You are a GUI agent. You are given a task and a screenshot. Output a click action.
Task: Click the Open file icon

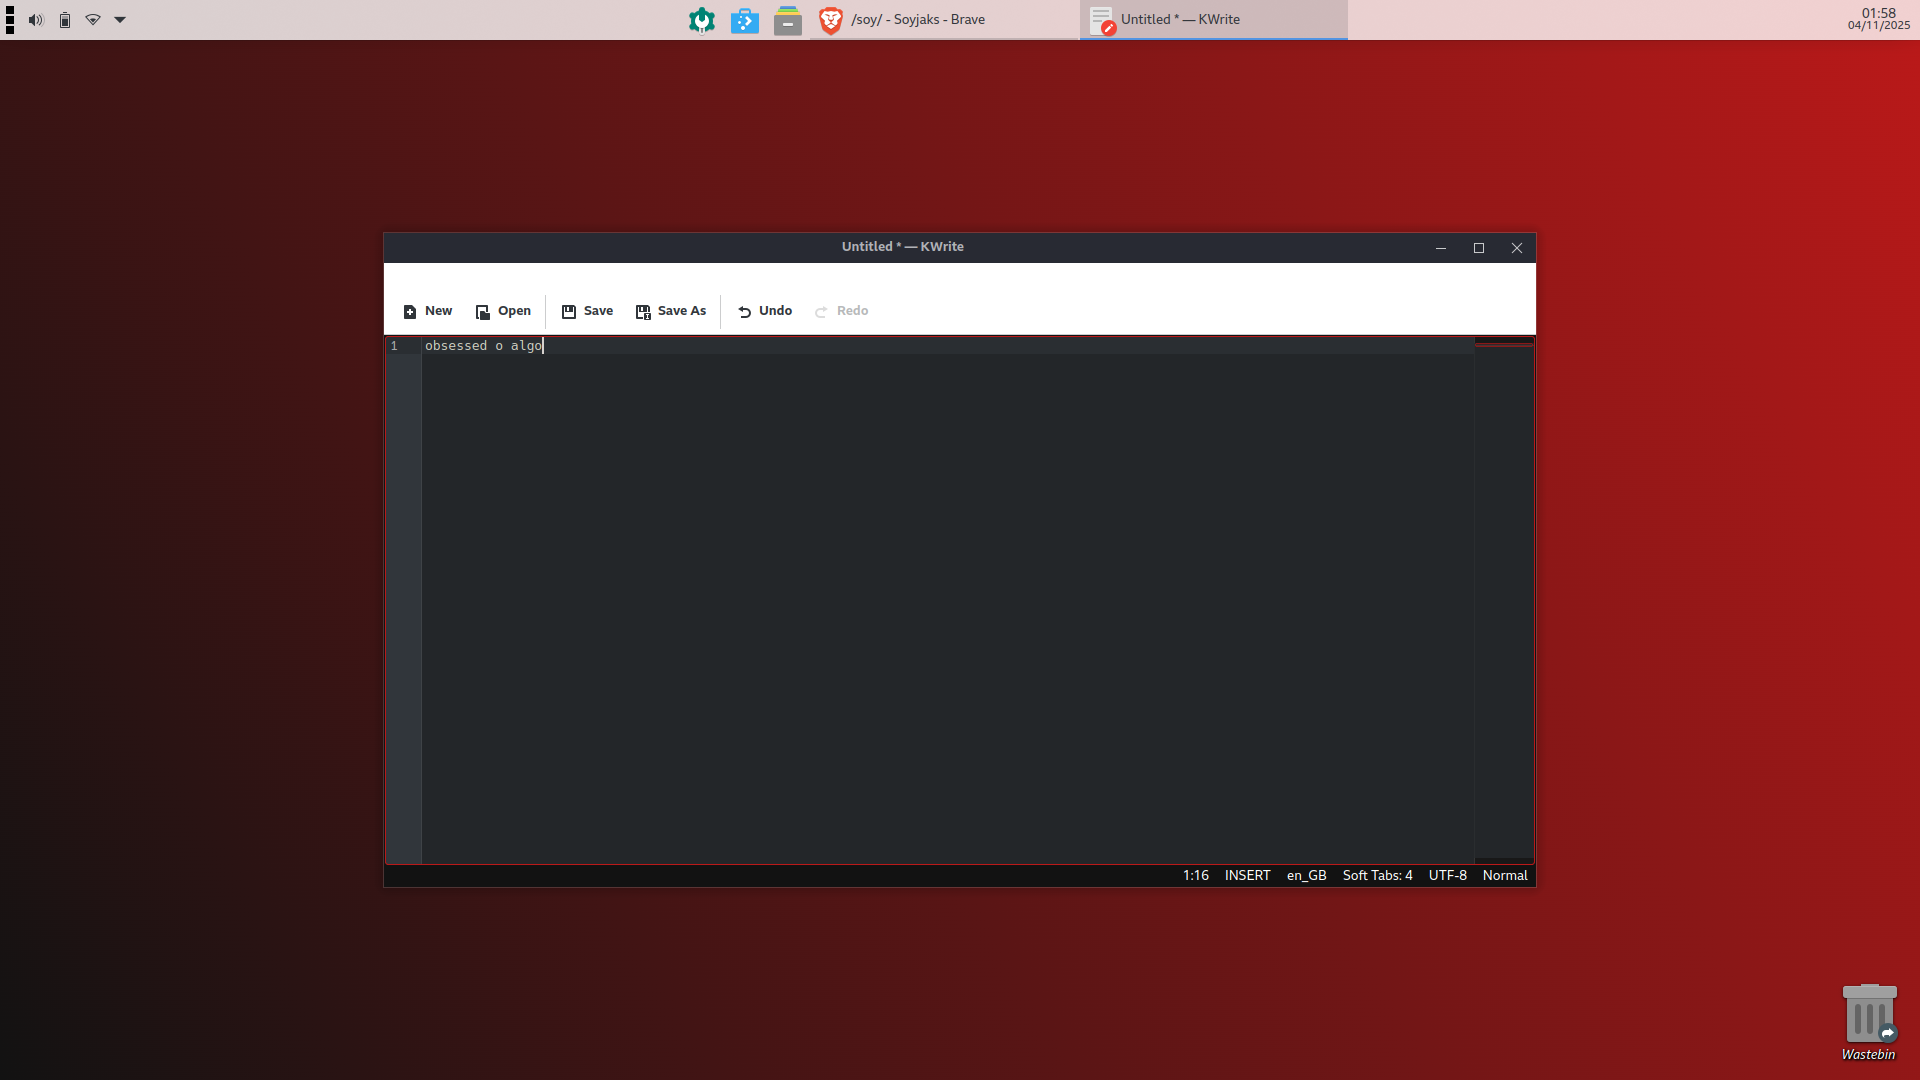click(483, 312)
